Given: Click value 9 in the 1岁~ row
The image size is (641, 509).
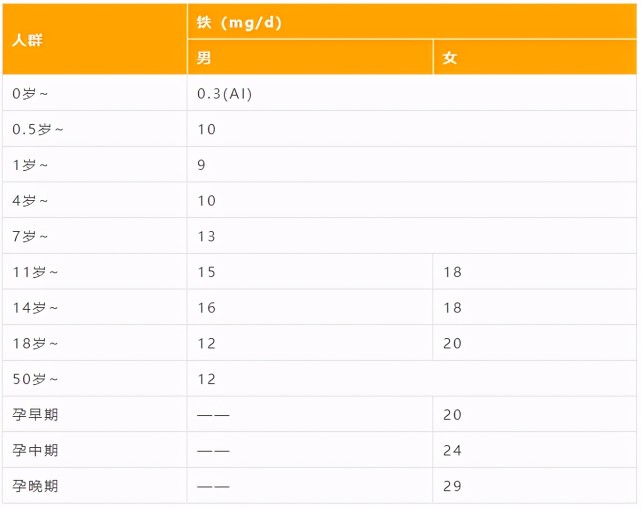Looking at the screenshot, I should (x=201, y=165).
